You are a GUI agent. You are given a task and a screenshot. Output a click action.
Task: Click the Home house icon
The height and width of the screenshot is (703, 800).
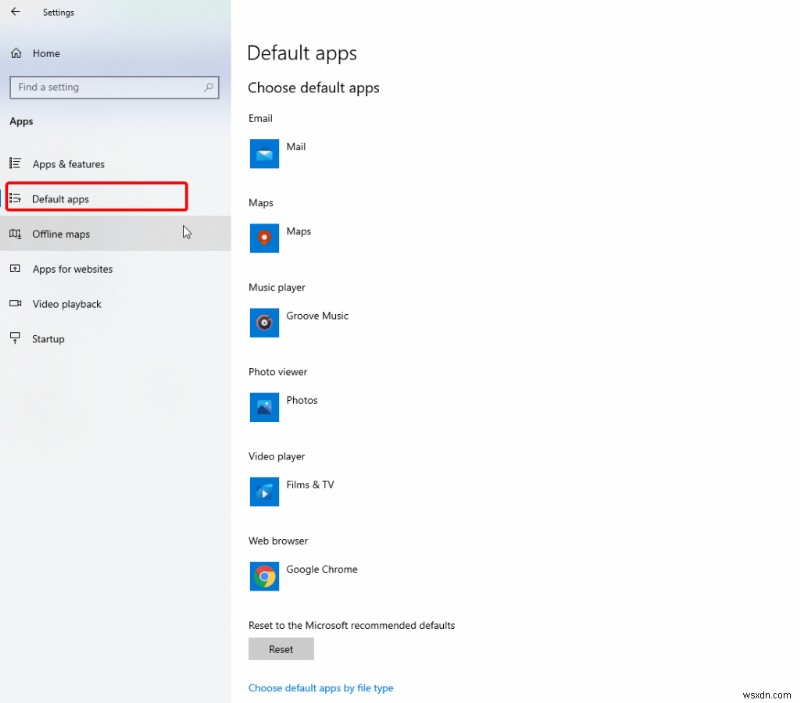[x=16, y=53]
